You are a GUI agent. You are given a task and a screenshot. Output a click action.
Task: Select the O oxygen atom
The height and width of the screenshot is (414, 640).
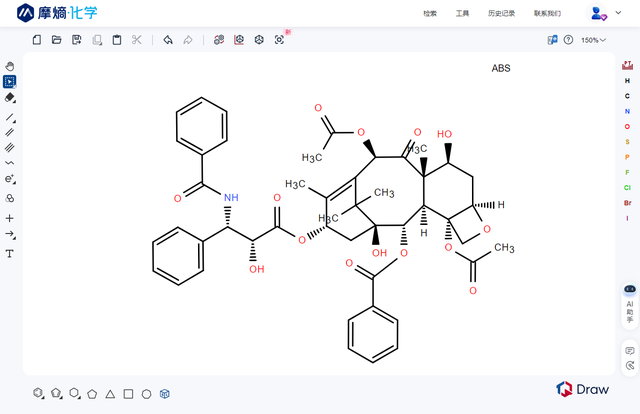point(627,127)
